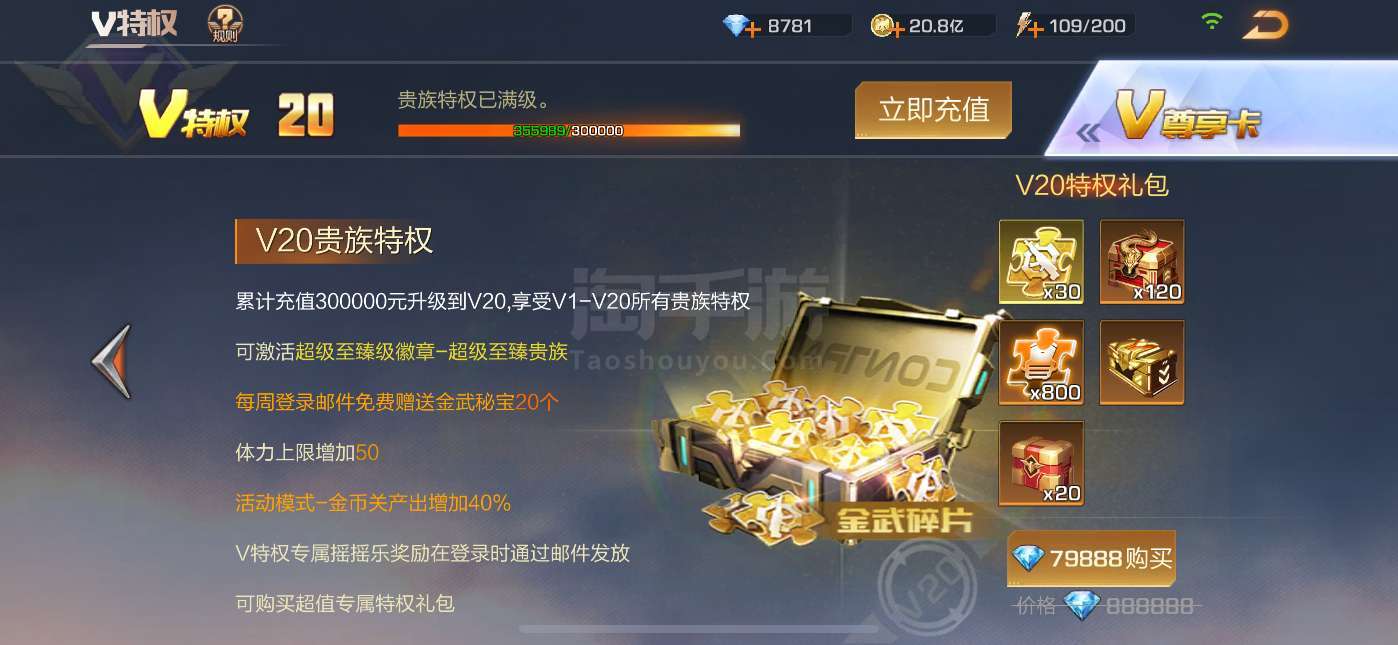Go to the previous V privilege level

pos(111,362)
